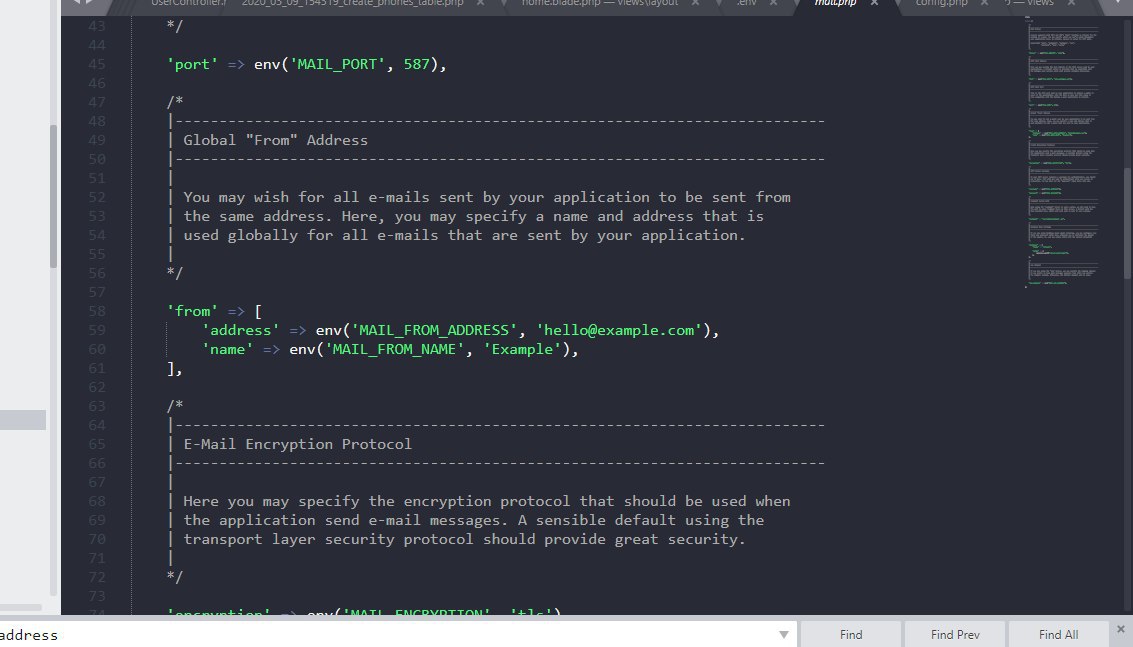Click the Find button
This screenshot has width=1133, height=647.
851,635
